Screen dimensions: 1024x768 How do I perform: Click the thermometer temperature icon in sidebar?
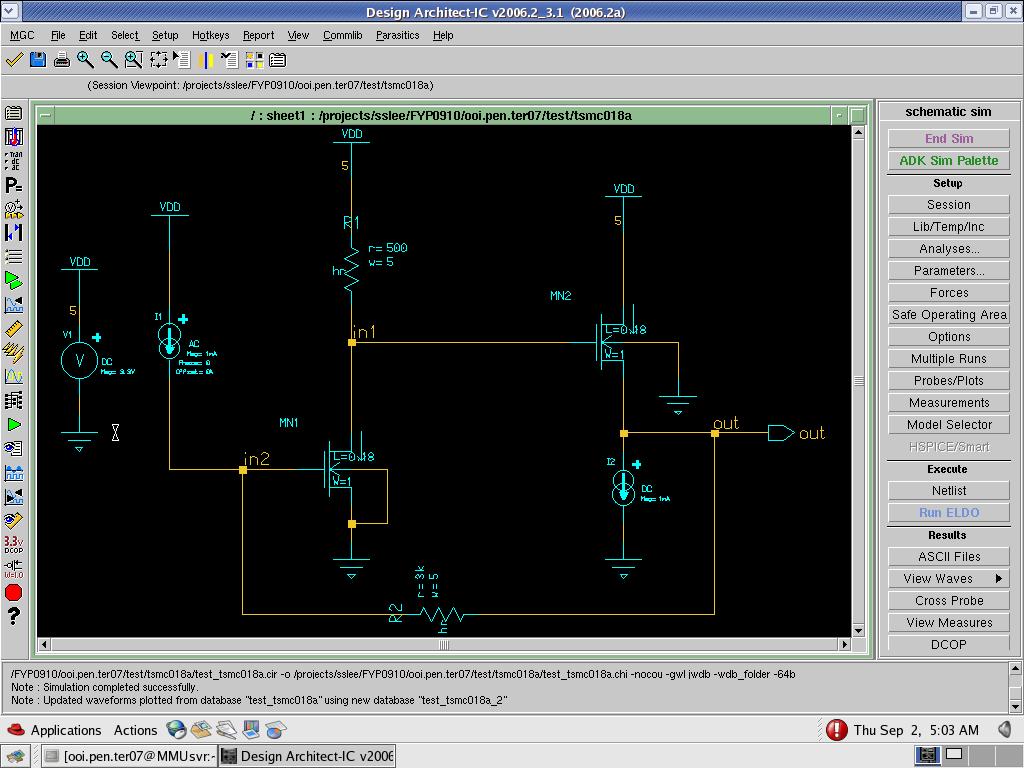coord(14,137)
